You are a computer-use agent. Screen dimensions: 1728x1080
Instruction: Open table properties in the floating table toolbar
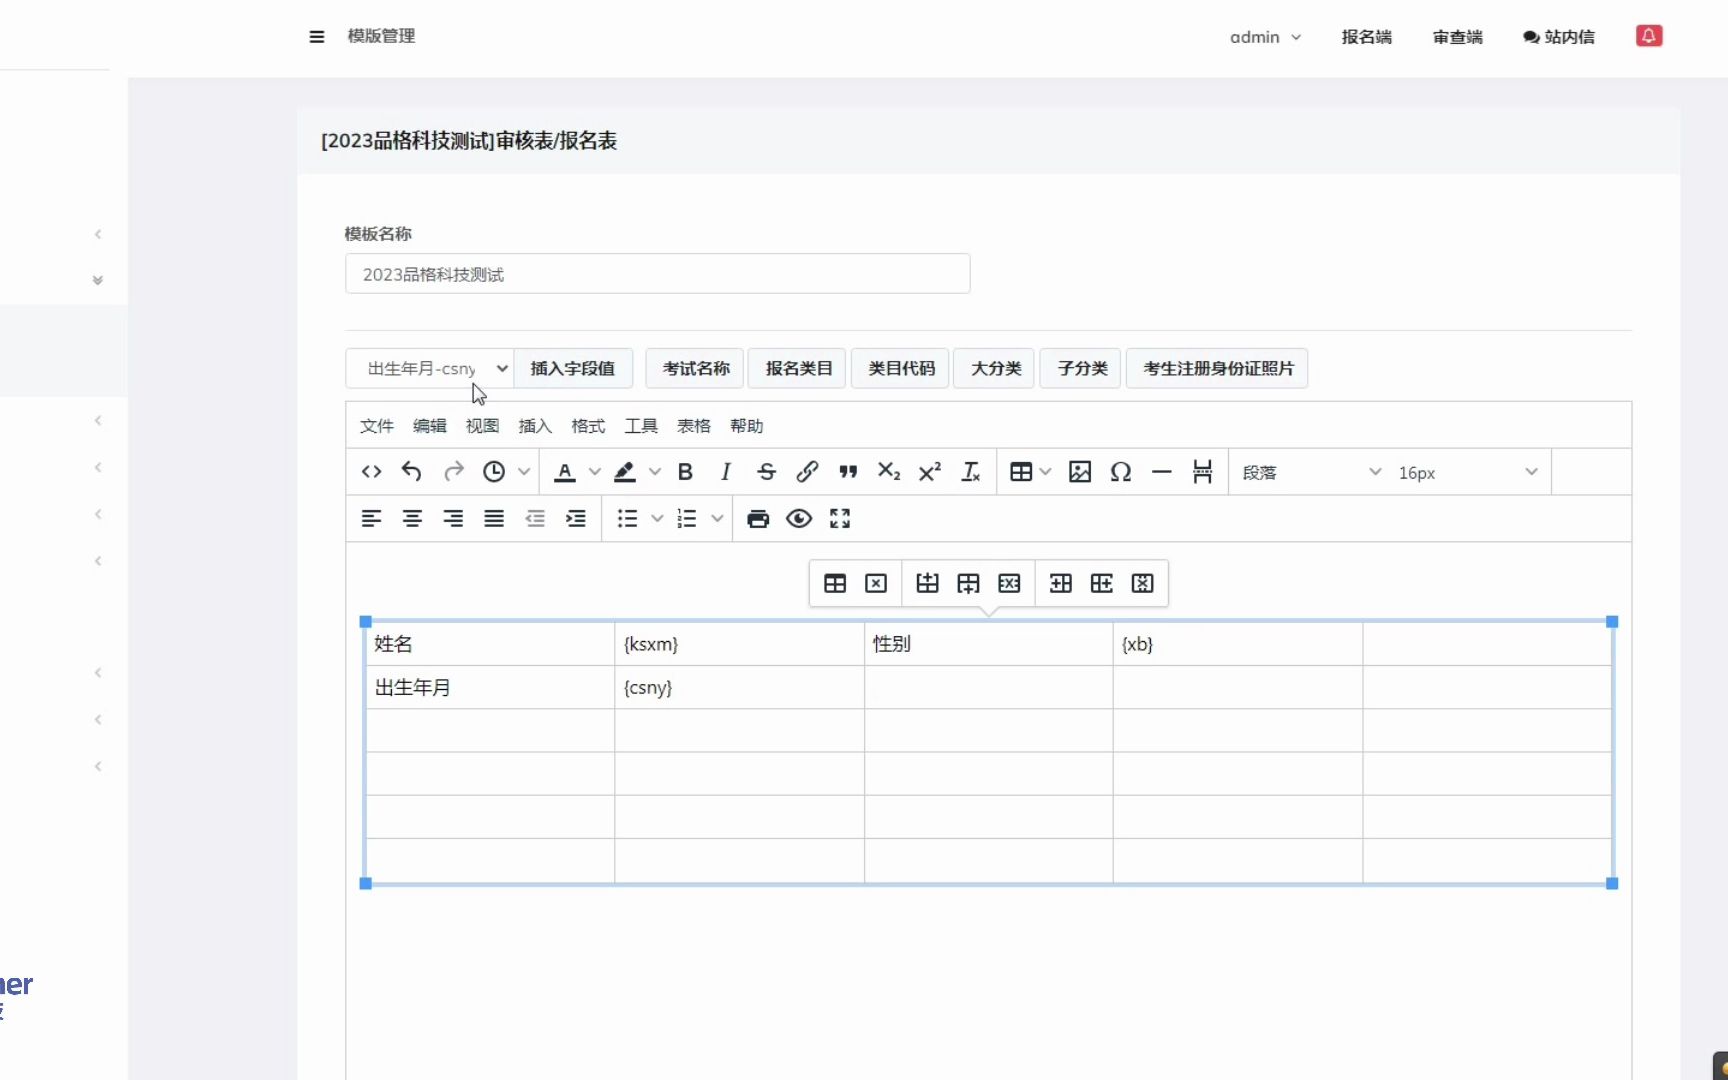tap(835, 583)
